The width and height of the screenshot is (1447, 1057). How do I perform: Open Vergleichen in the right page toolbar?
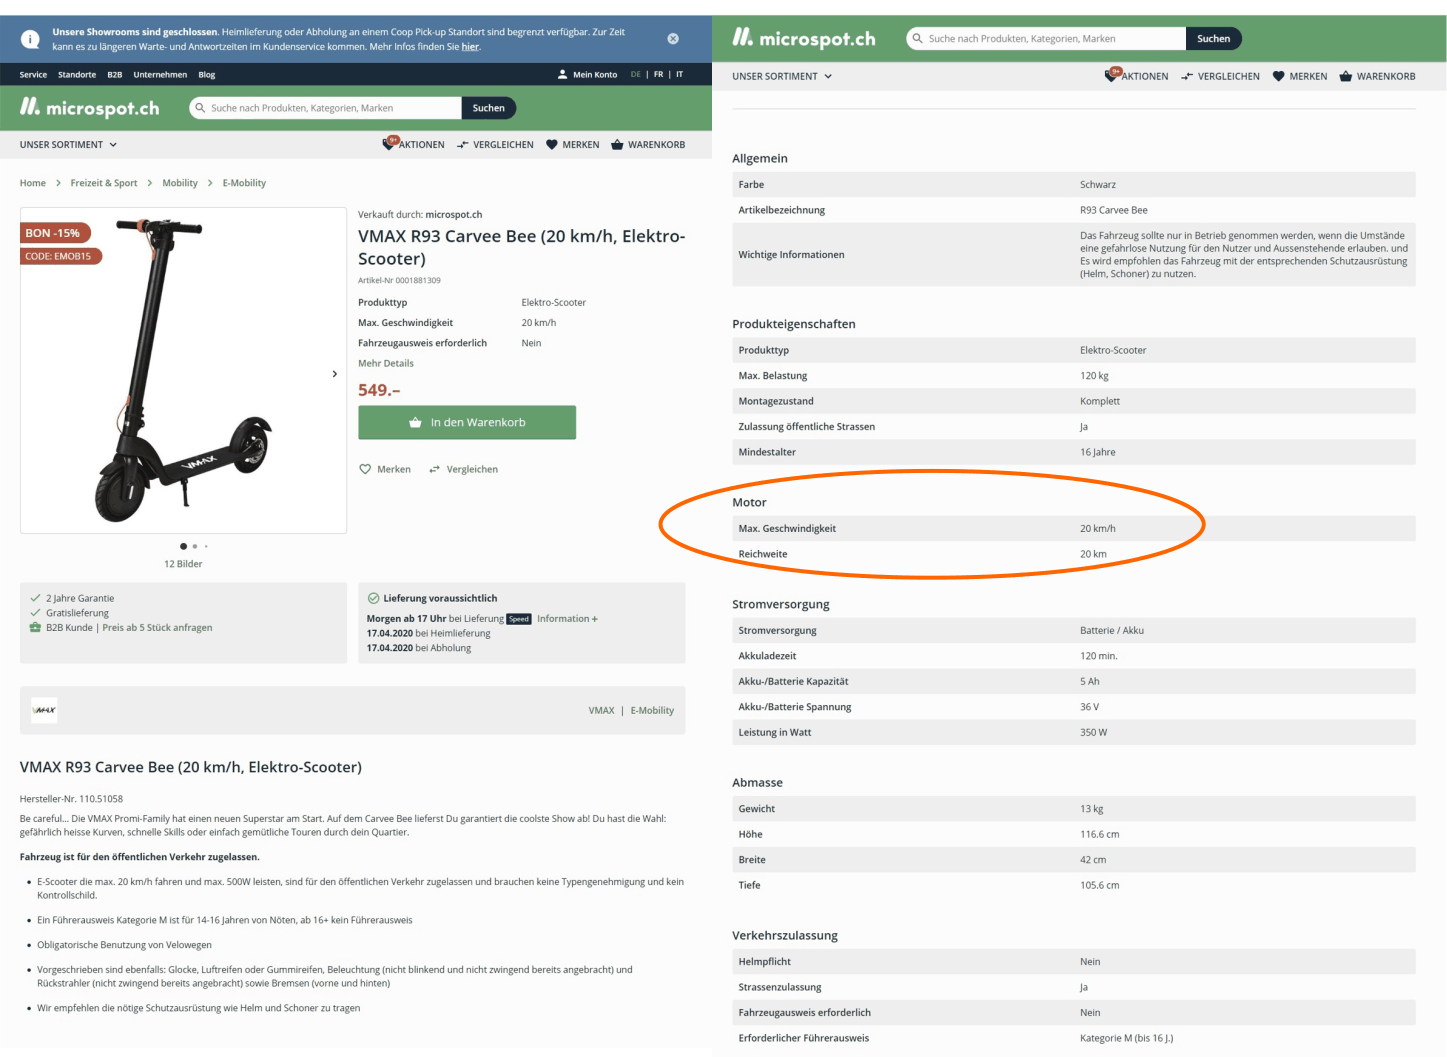[x=1220, y=76]
